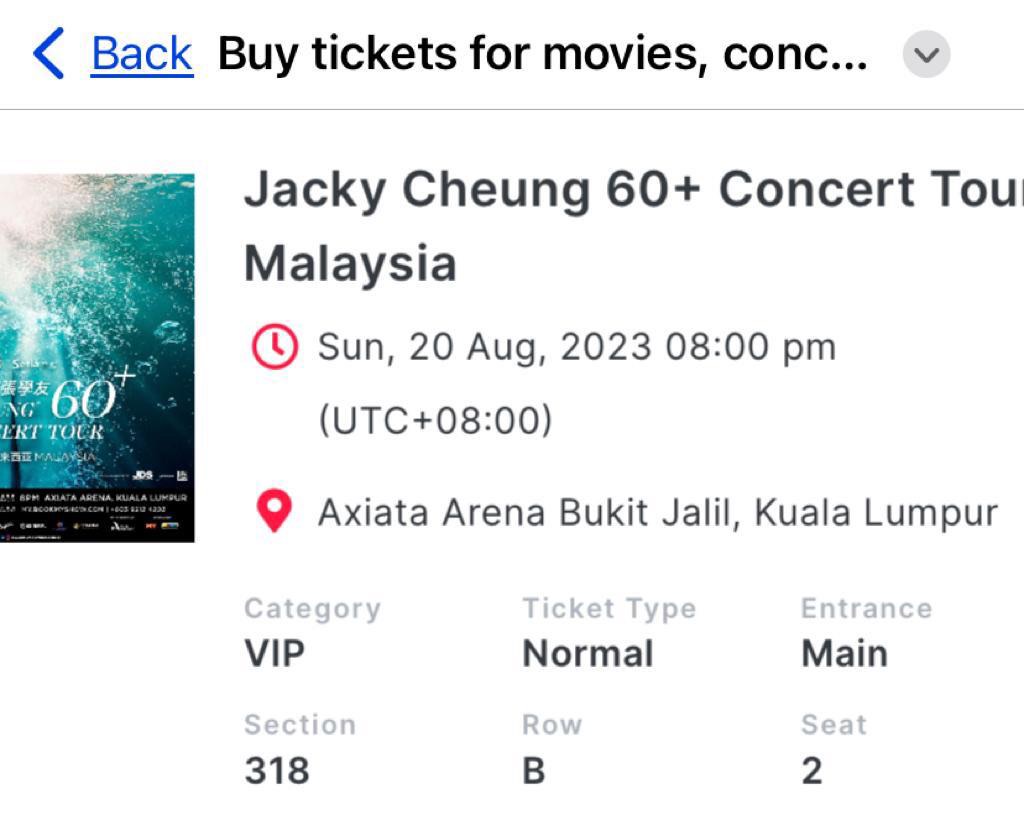Click the red clock icon beside event date
This screenshot has width=1024, height=815.
point(275,345)
